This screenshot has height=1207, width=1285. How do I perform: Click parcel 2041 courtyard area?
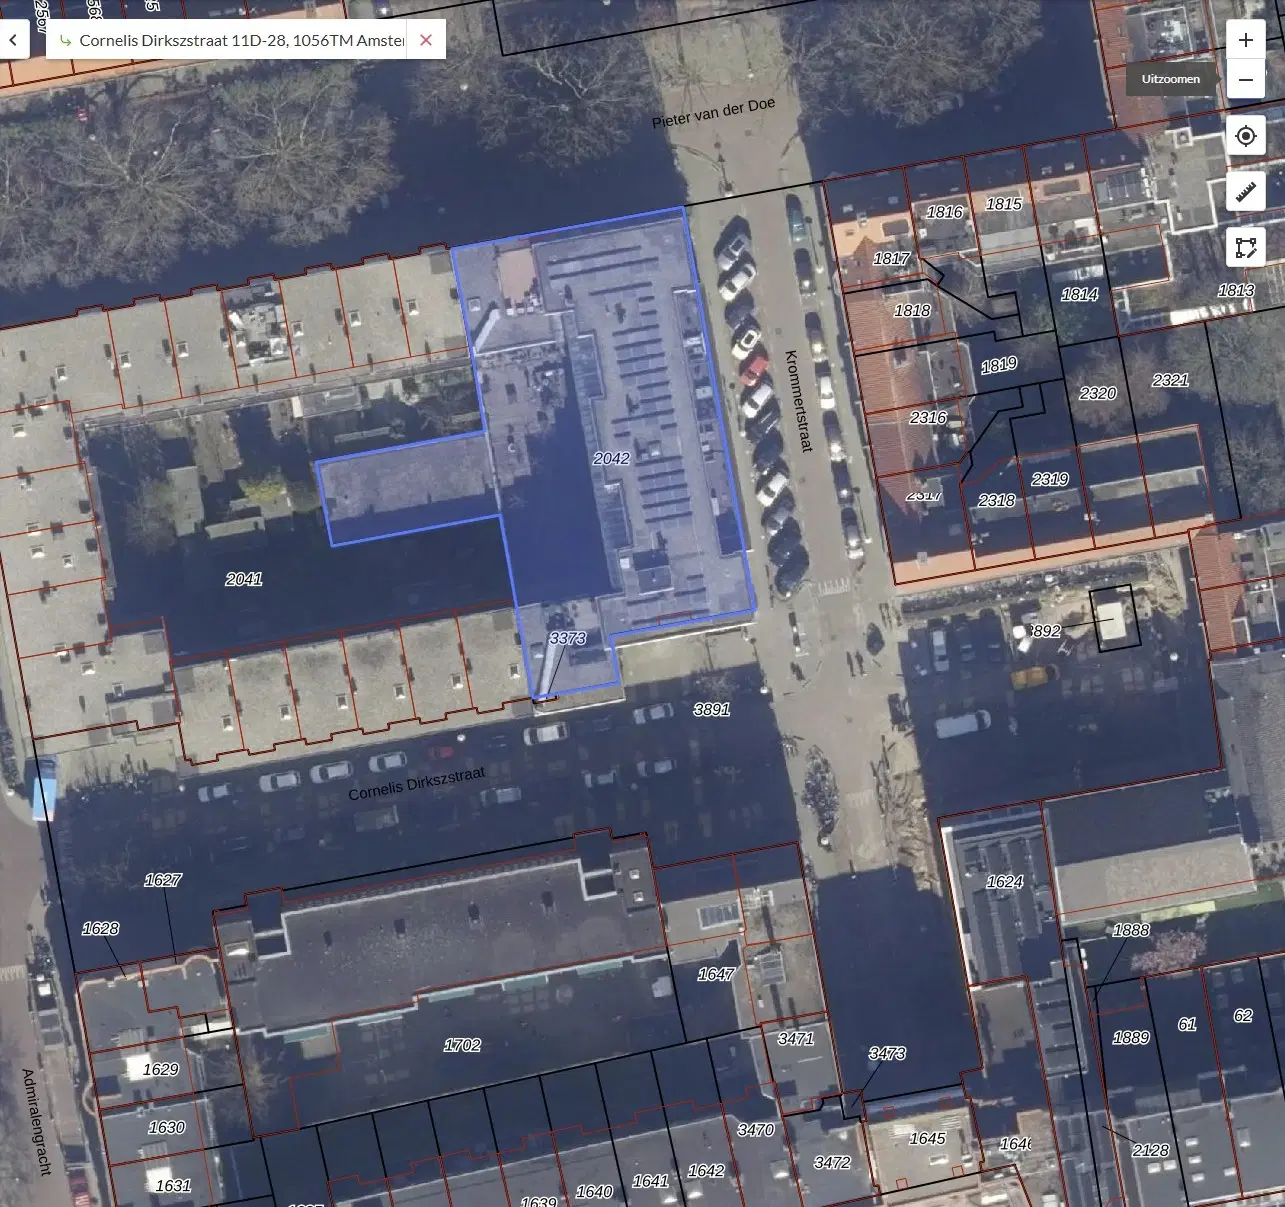[x=244, y=579]
